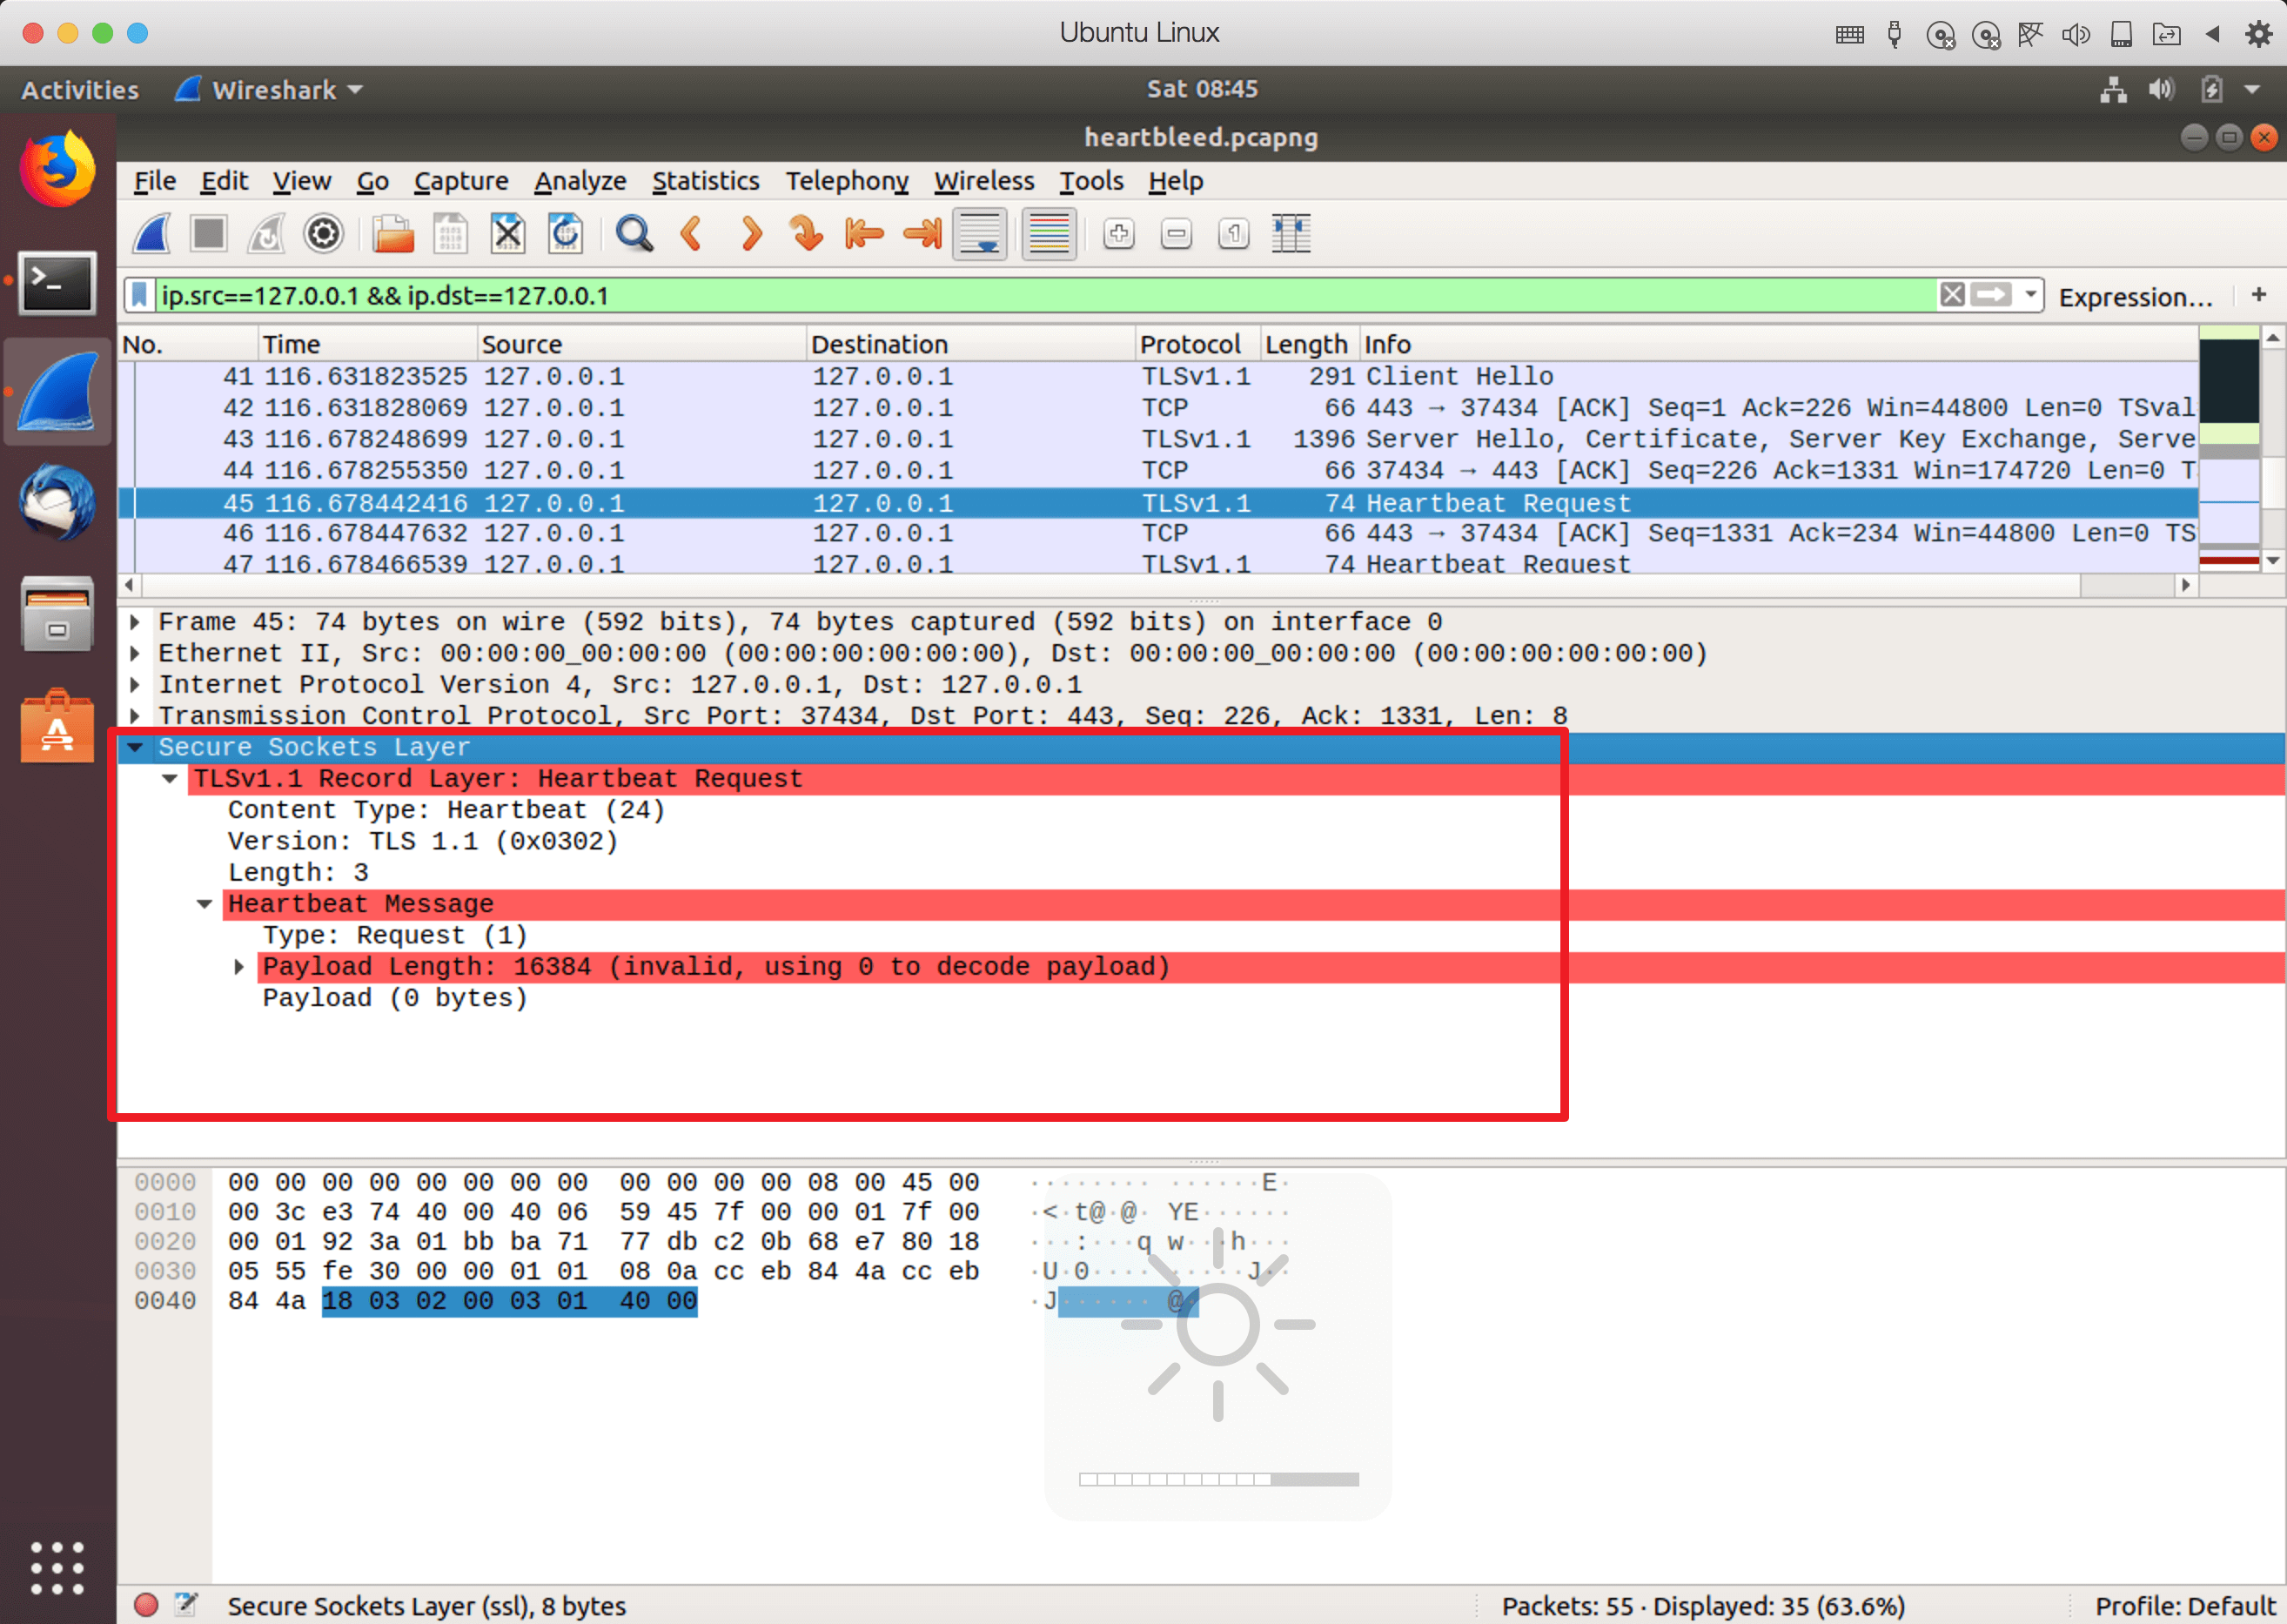This screenshot has height=1624, width=2287.
Task: Click the packet list horizontal scrollbar
Action: [1158, 584]
